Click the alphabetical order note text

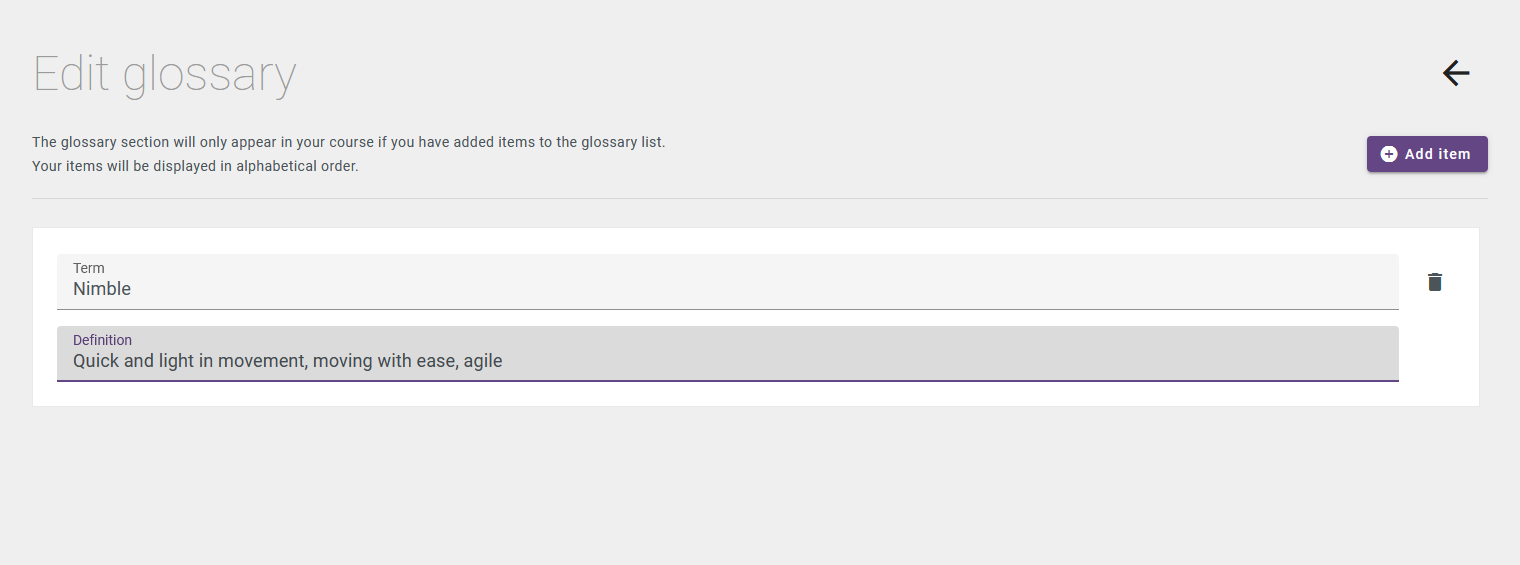point(195,166)
